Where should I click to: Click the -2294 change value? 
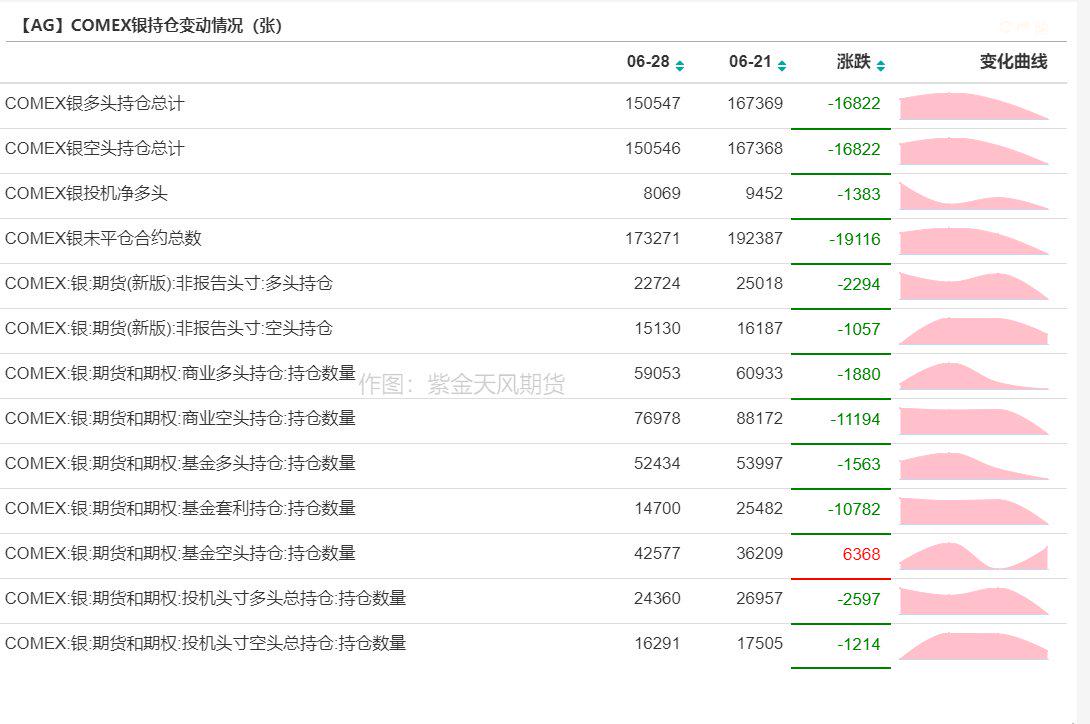859,284
